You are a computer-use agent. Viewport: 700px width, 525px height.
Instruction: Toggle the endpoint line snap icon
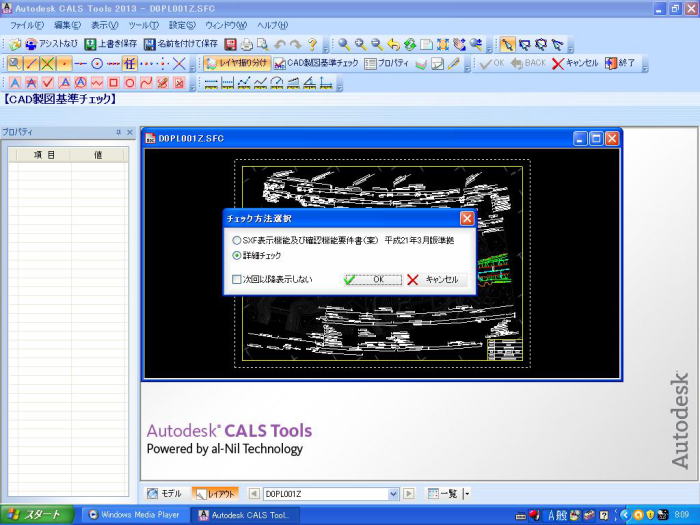(31, 64)
